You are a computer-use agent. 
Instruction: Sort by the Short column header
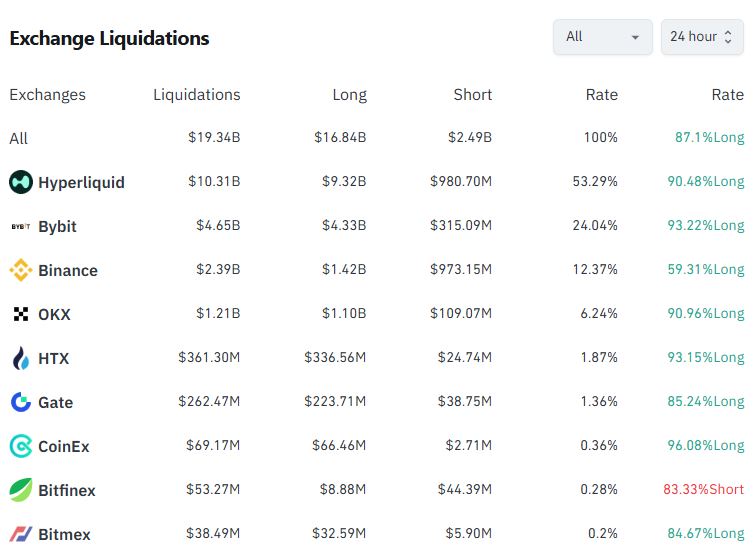coord(472,95)
